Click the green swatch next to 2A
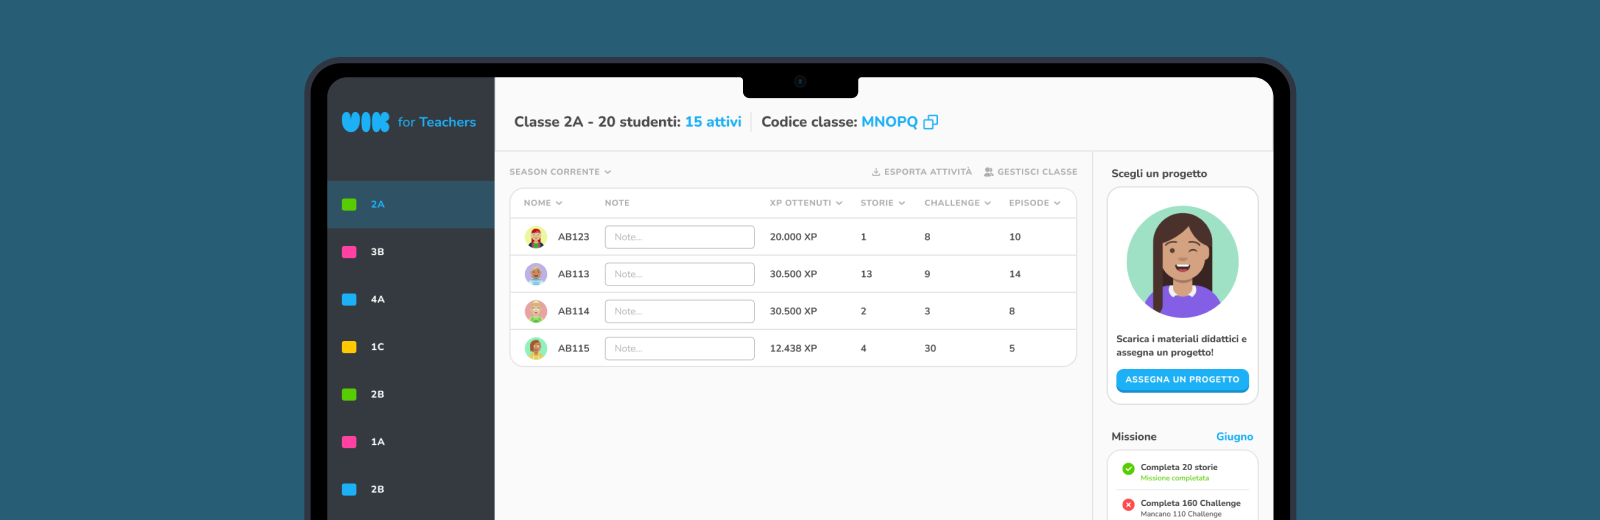This screenshot has width=1600, height=520. [x=349, y=204]
